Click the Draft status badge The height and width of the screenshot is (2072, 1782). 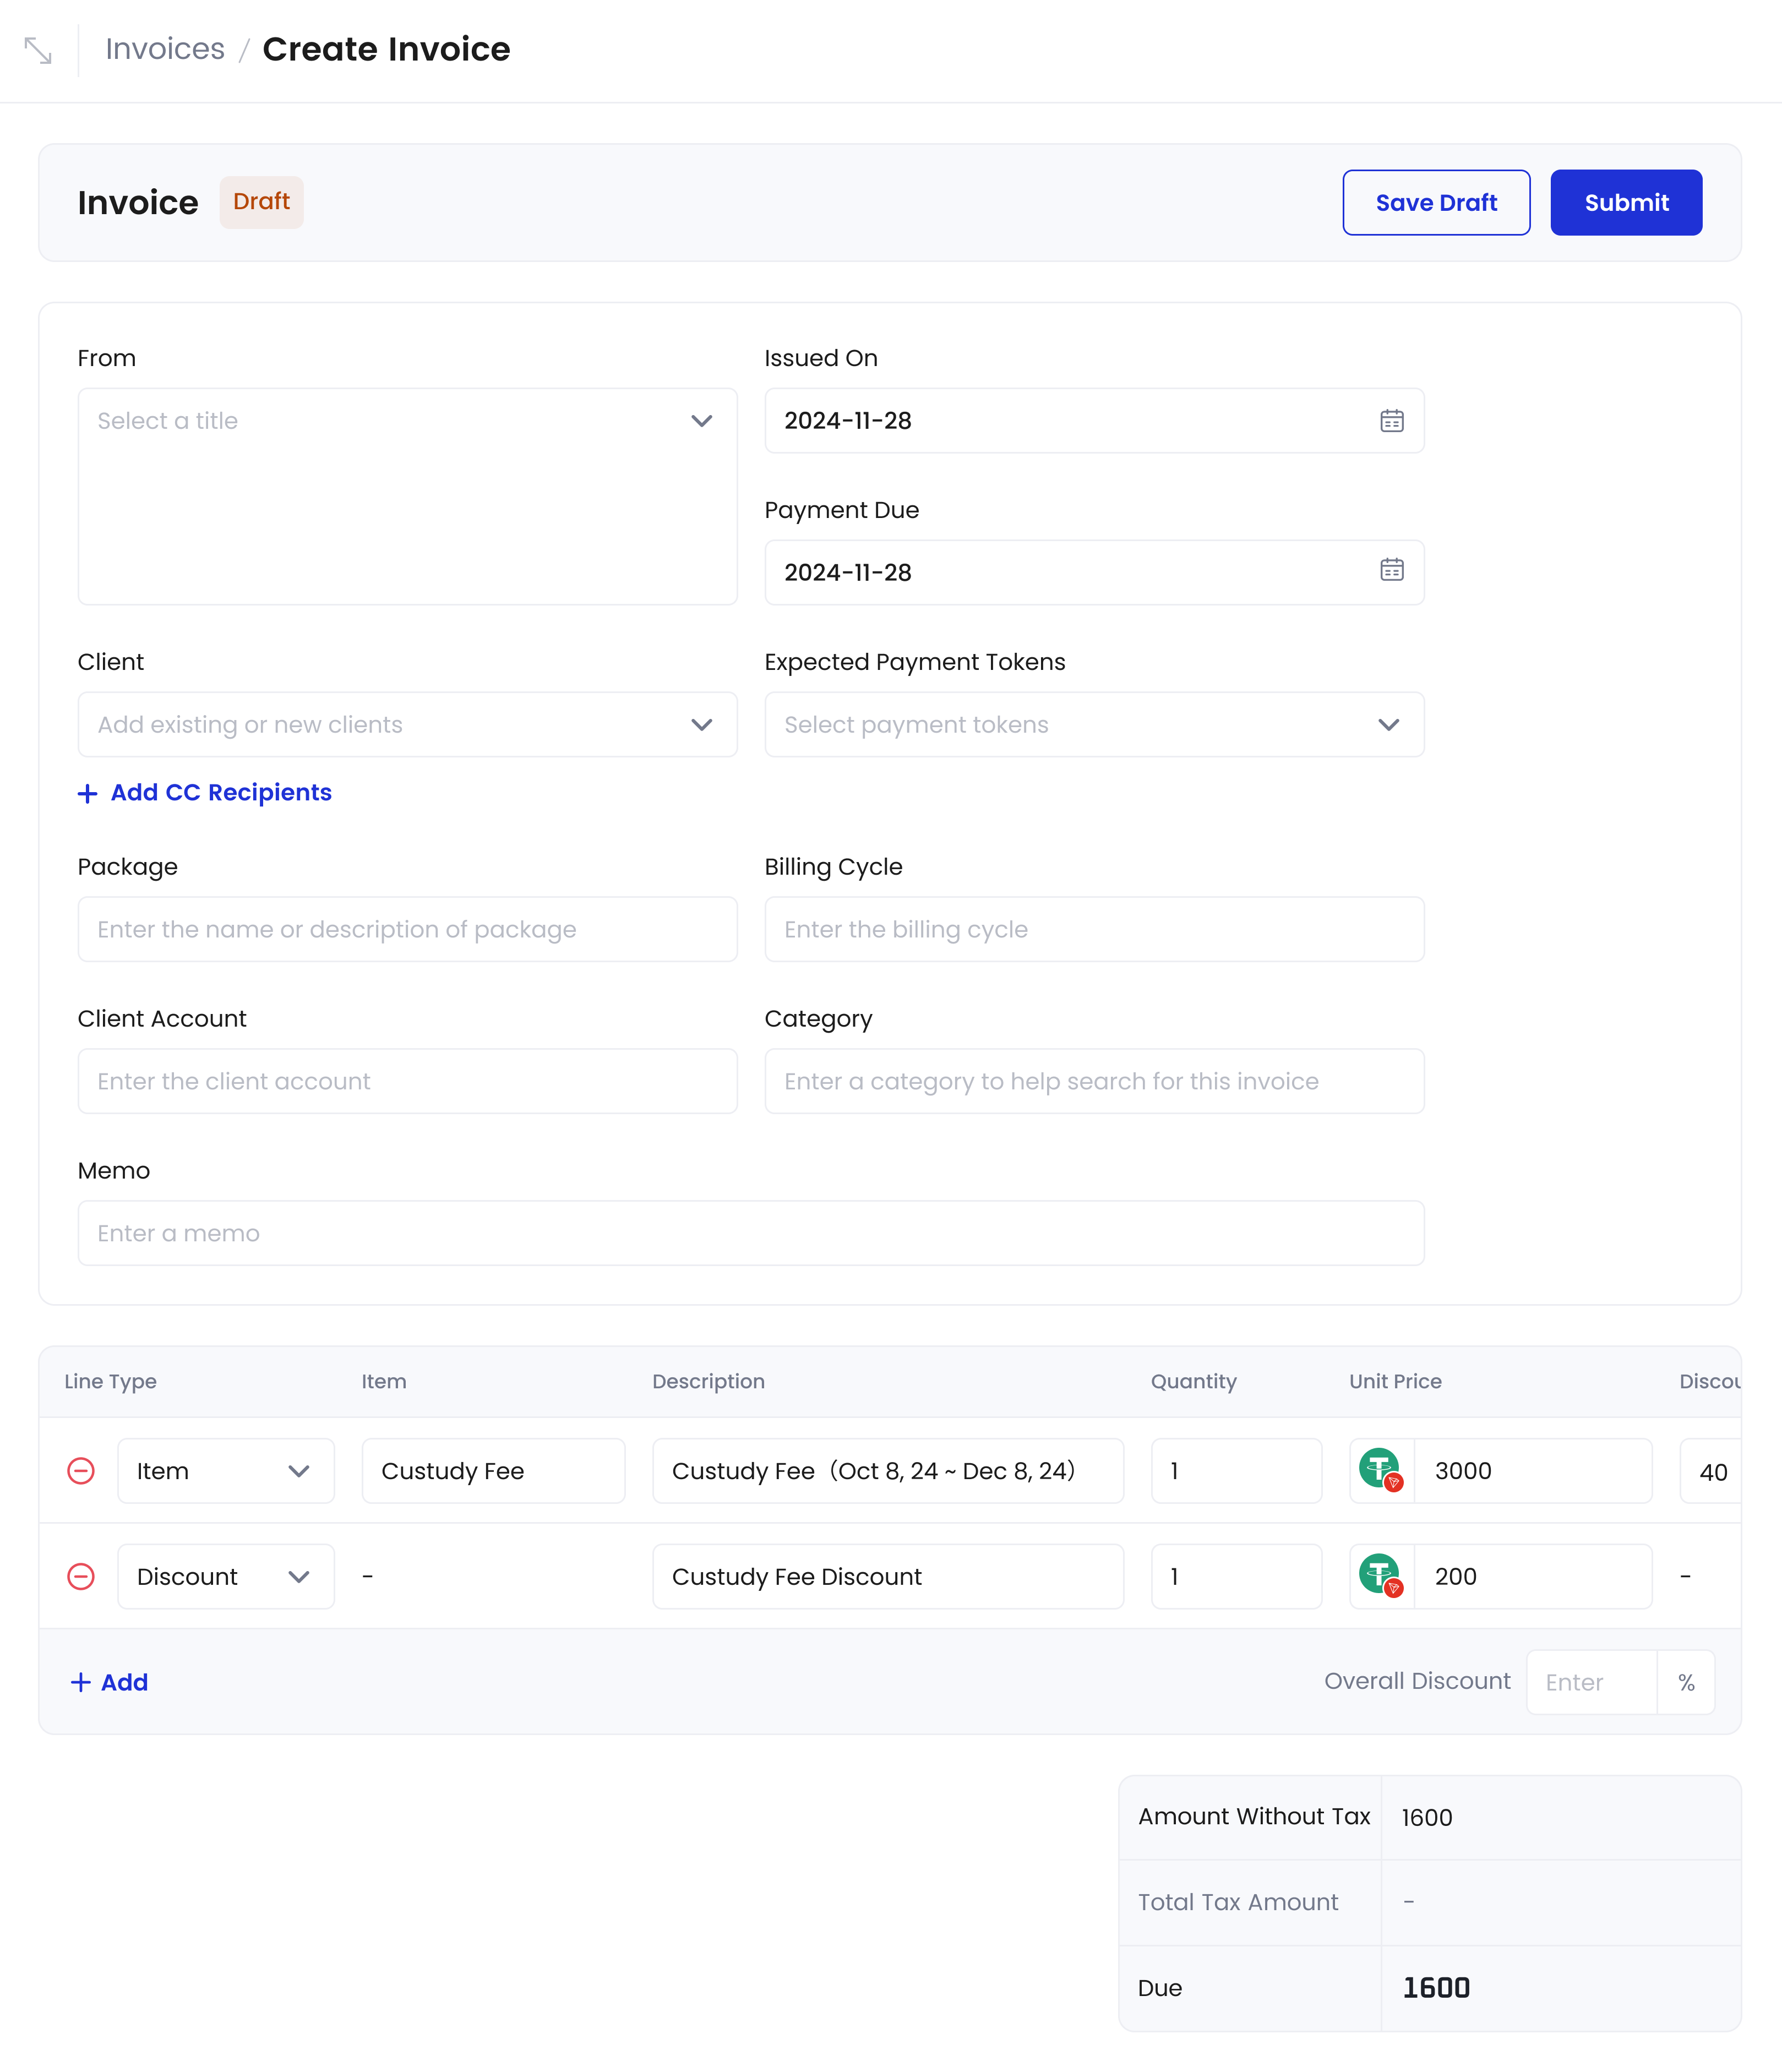pos(261,201)
